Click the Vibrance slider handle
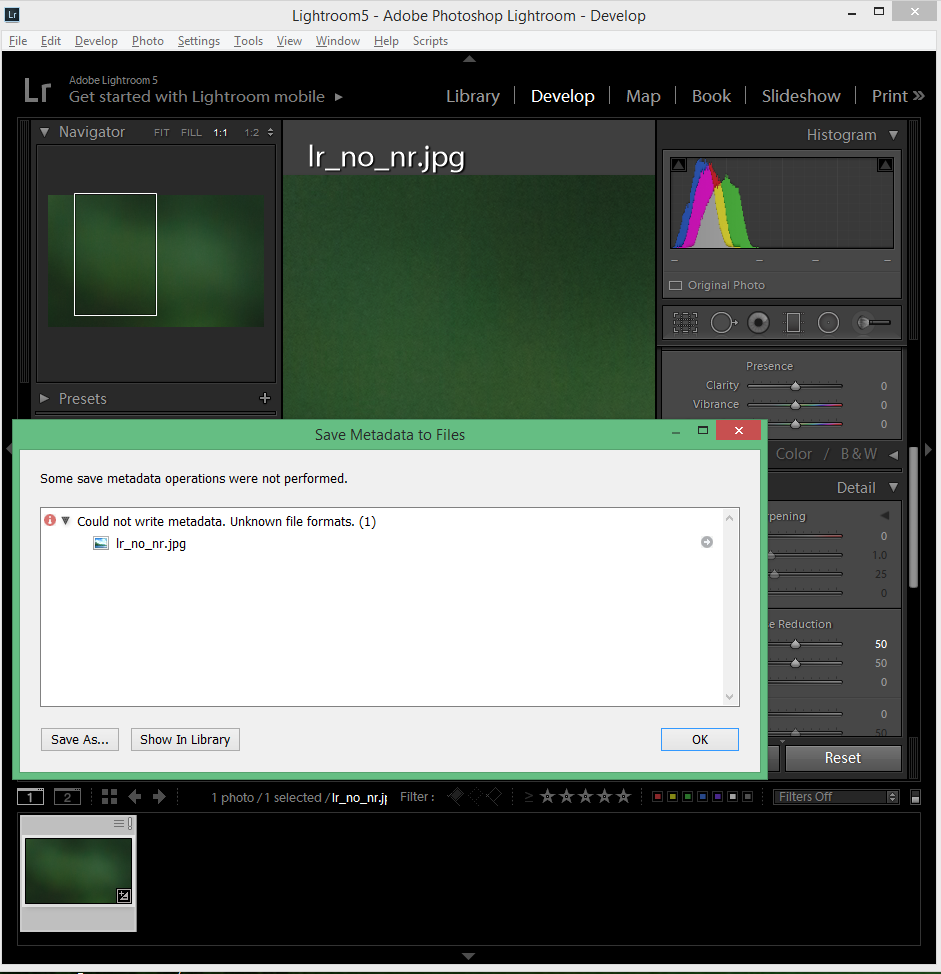This screenshot has height=974, width=941. [x=795, y=405]
